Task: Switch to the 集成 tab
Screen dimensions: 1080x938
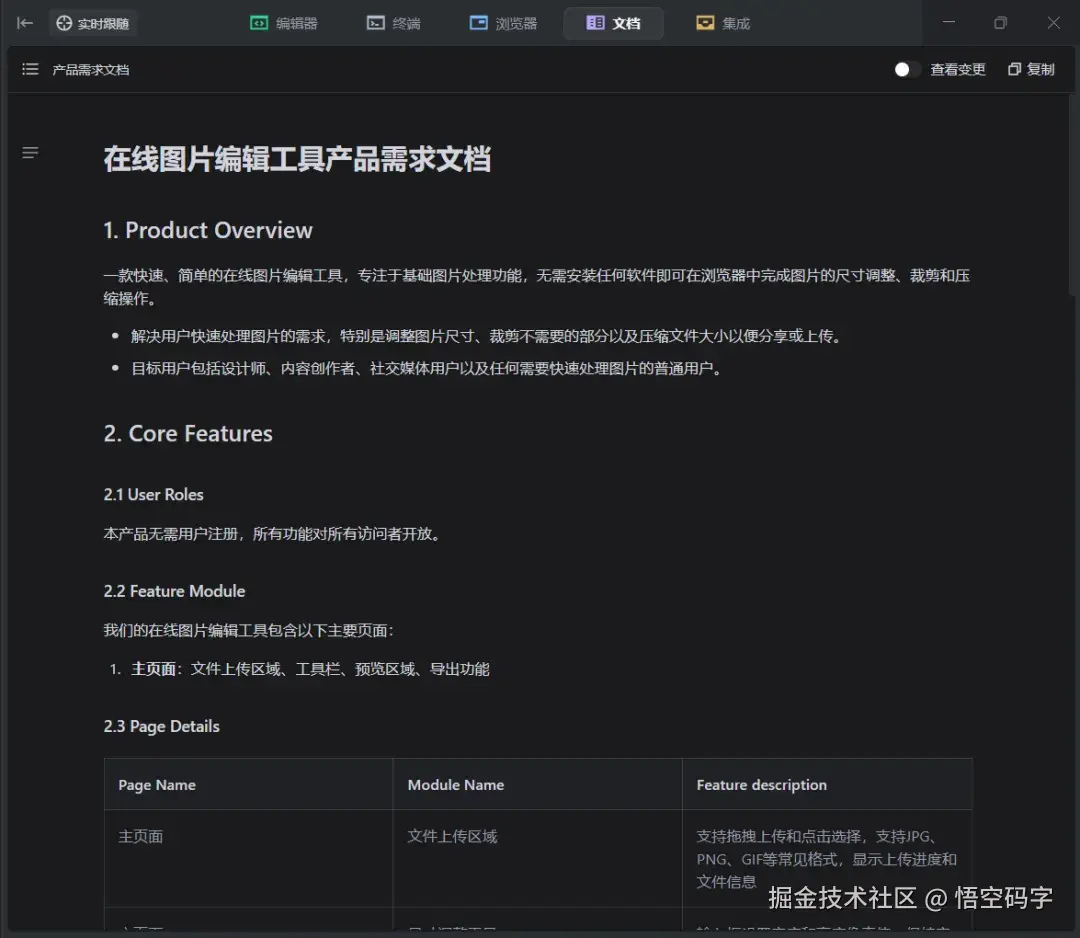Action: click(722, 22)
